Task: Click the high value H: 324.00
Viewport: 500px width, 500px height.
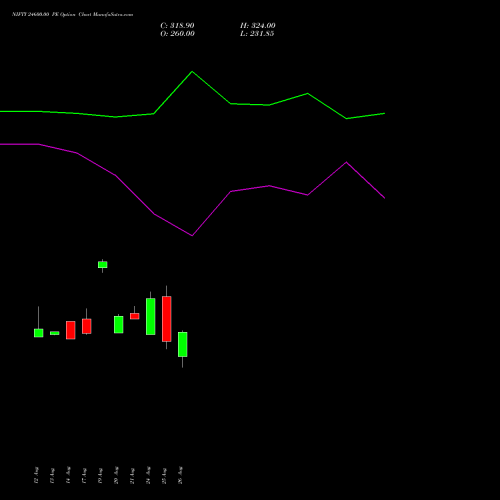Action: (x=258, y=26)
